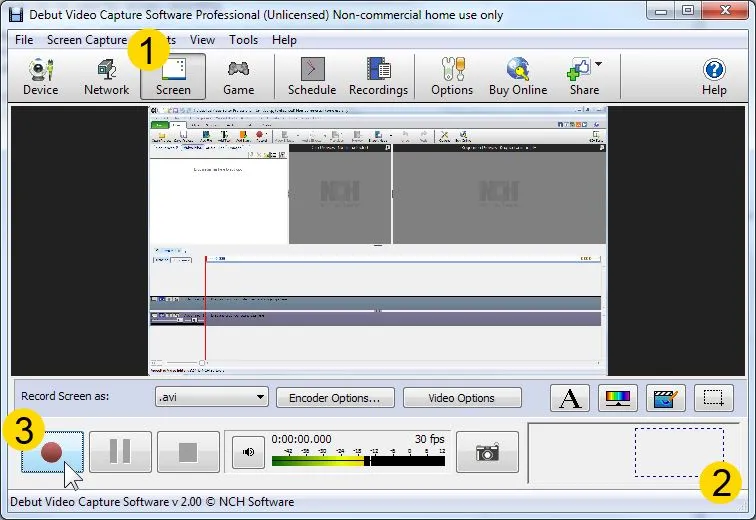Click the status bar version text

tap(152, 502)
